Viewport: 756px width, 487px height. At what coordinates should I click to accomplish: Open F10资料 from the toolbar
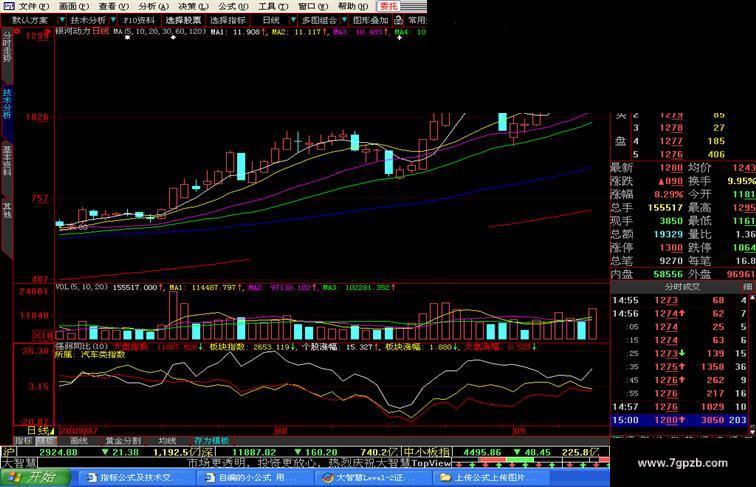(139, 20)
